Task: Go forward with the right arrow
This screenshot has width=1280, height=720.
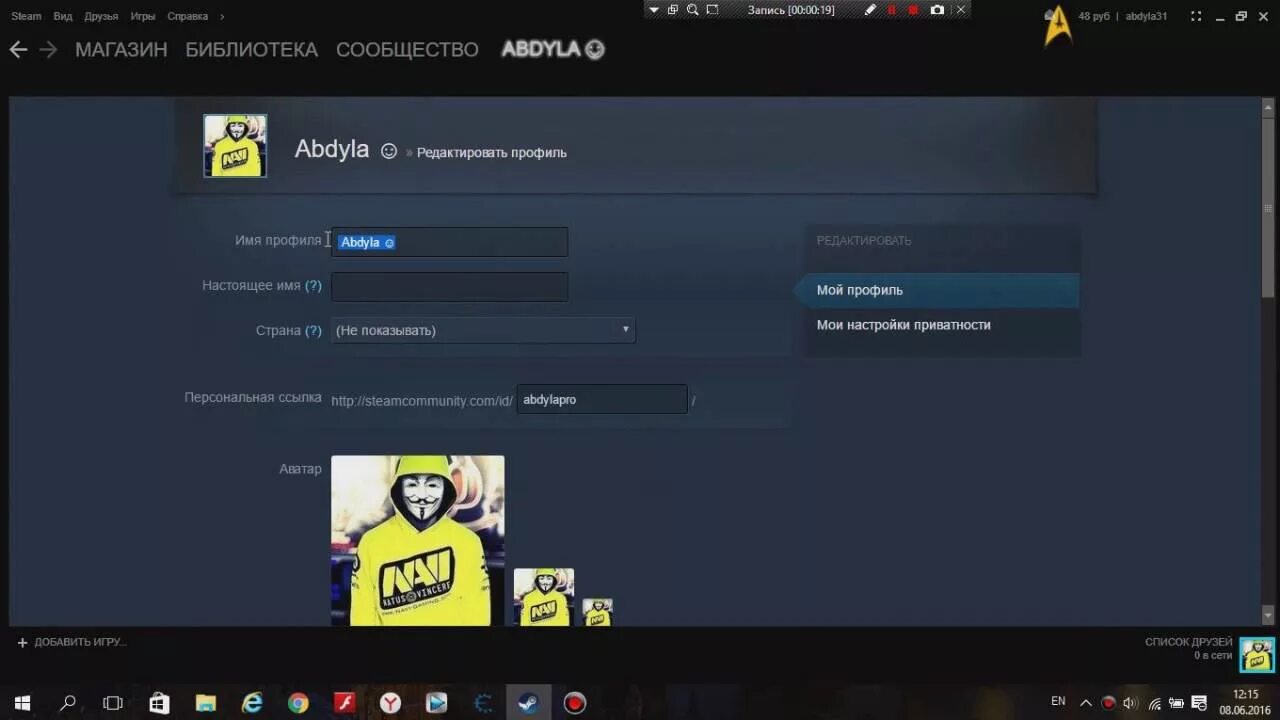Action: point(48,49)
